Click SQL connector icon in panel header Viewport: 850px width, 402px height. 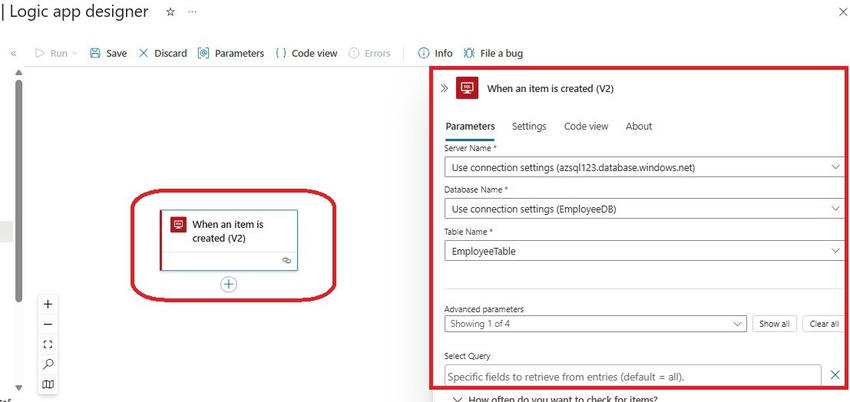(467, 88)
